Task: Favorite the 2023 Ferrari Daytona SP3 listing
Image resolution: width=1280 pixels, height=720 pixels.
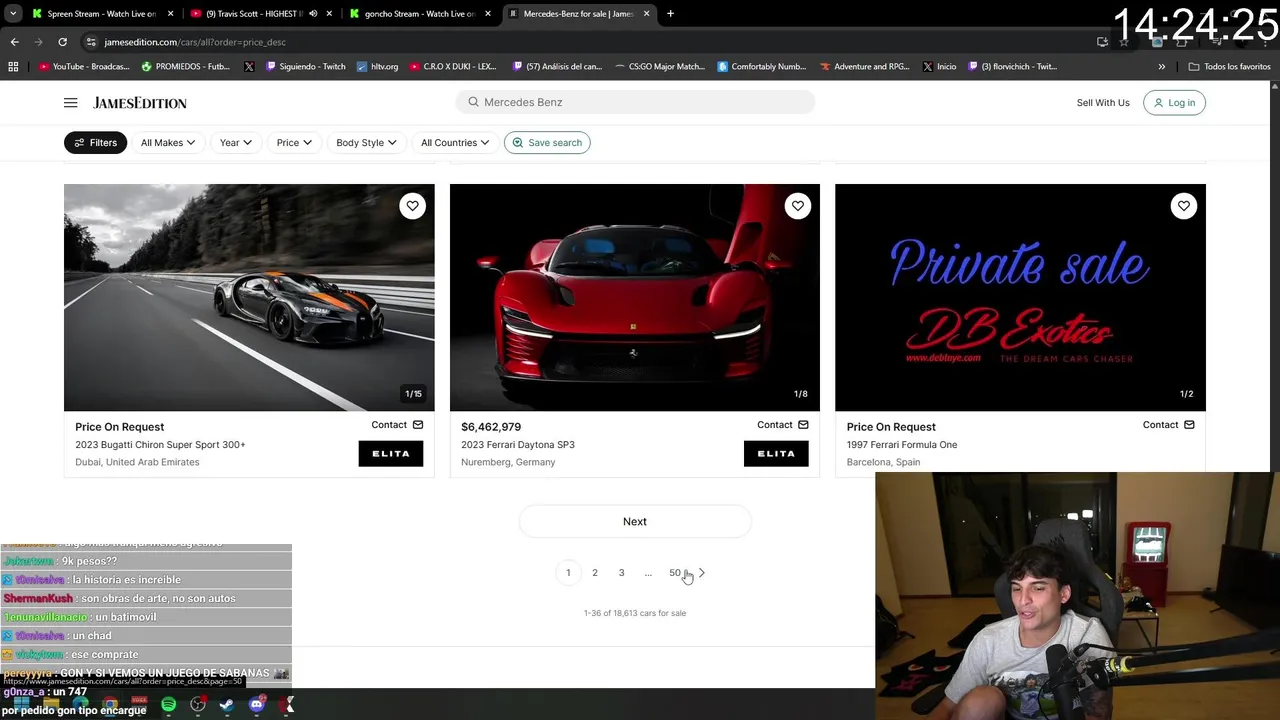Action: 798,206
